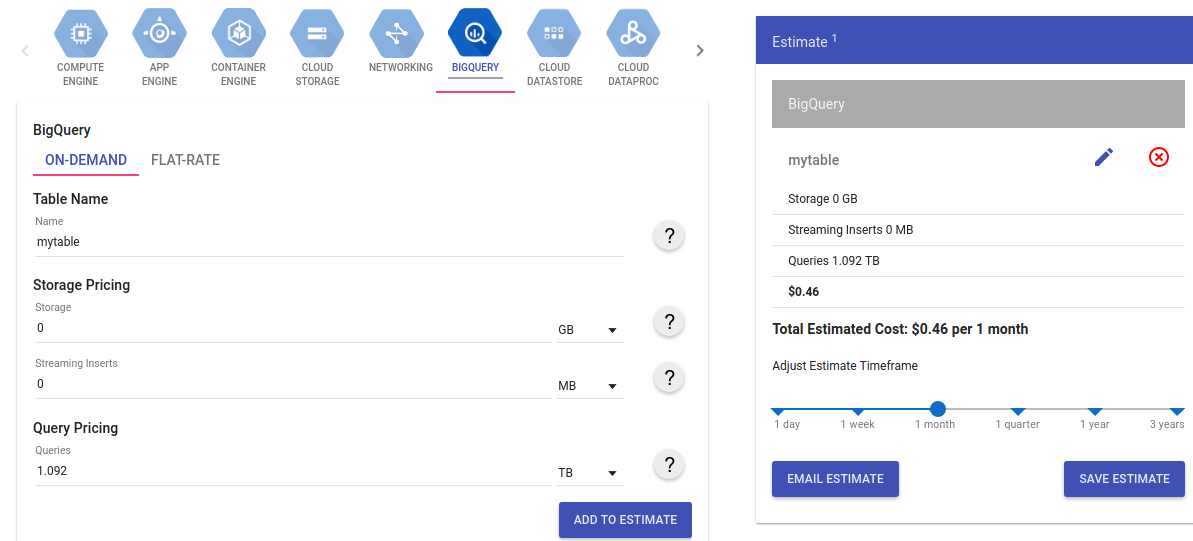Open the Queries TB unit dropdown
This screenshot has height=541, width=1193.
590,473
